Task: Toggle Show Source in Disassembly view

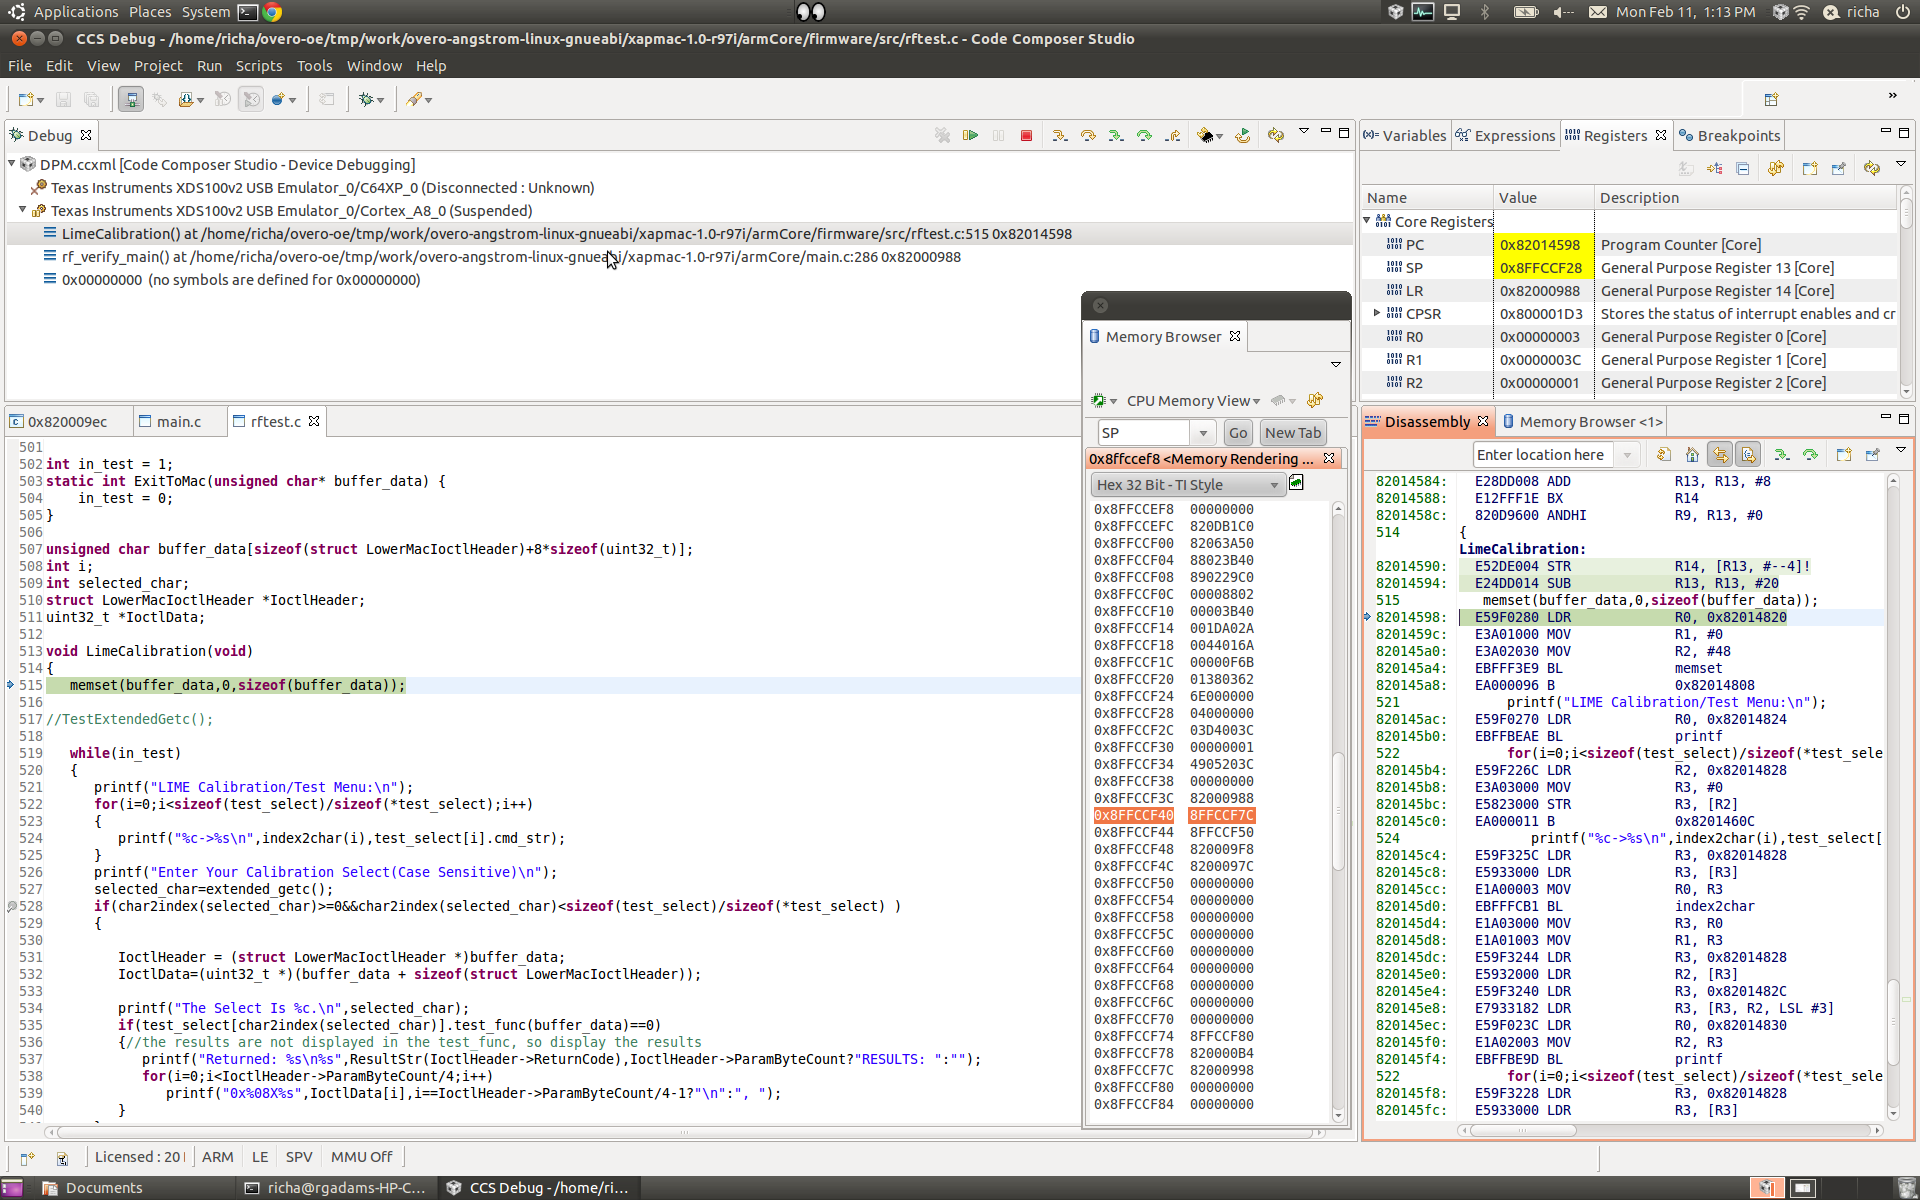Action: pos(1748,455)
